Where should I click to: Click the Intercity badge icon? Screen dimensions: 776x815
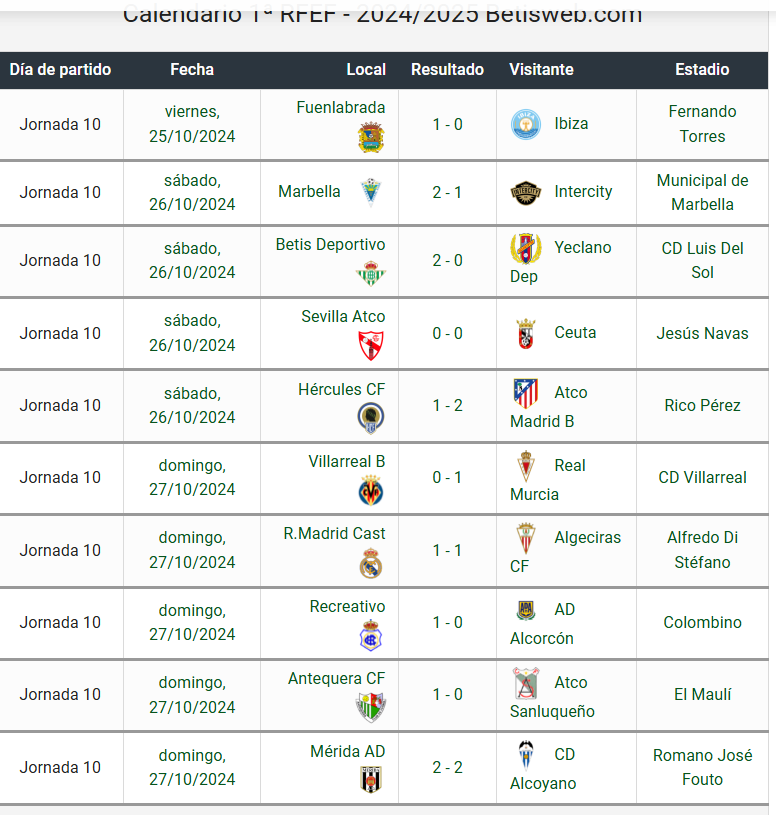[525, 193]
